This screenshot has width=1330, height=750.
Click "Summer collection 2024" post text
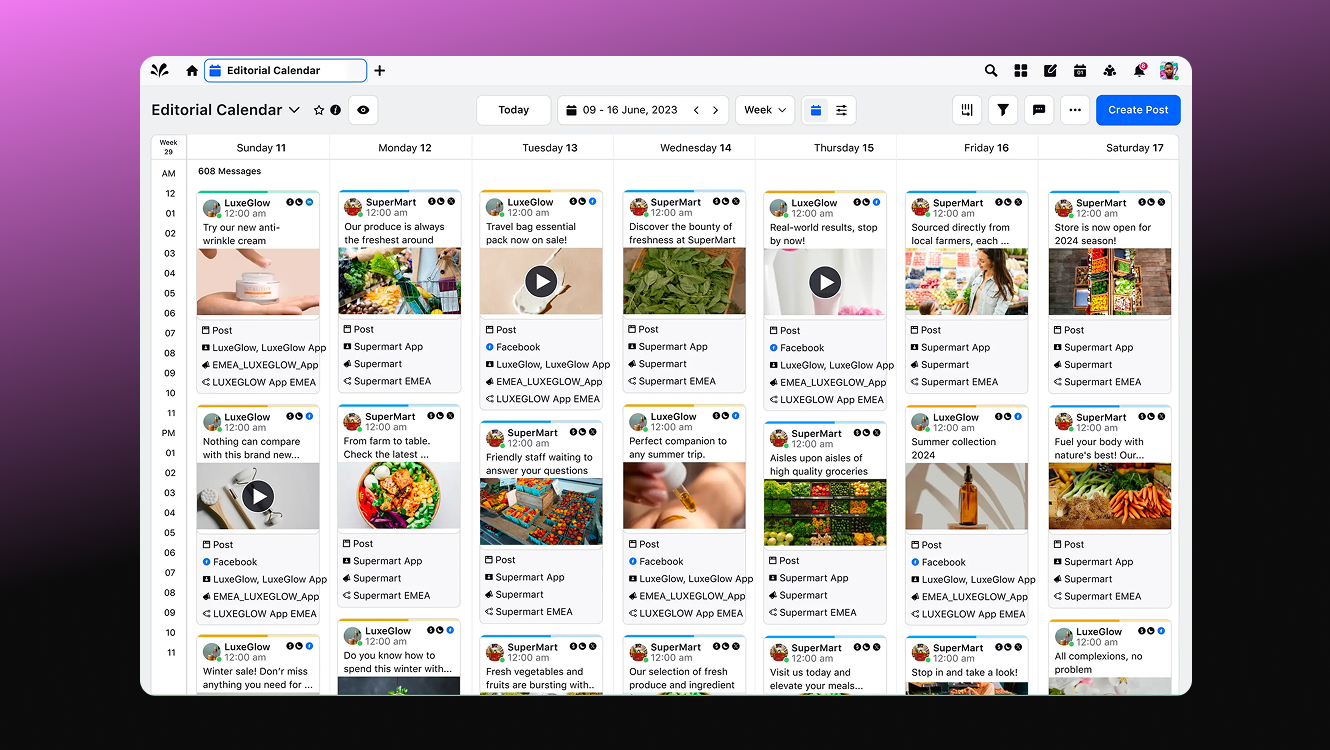tap(954, 448)
